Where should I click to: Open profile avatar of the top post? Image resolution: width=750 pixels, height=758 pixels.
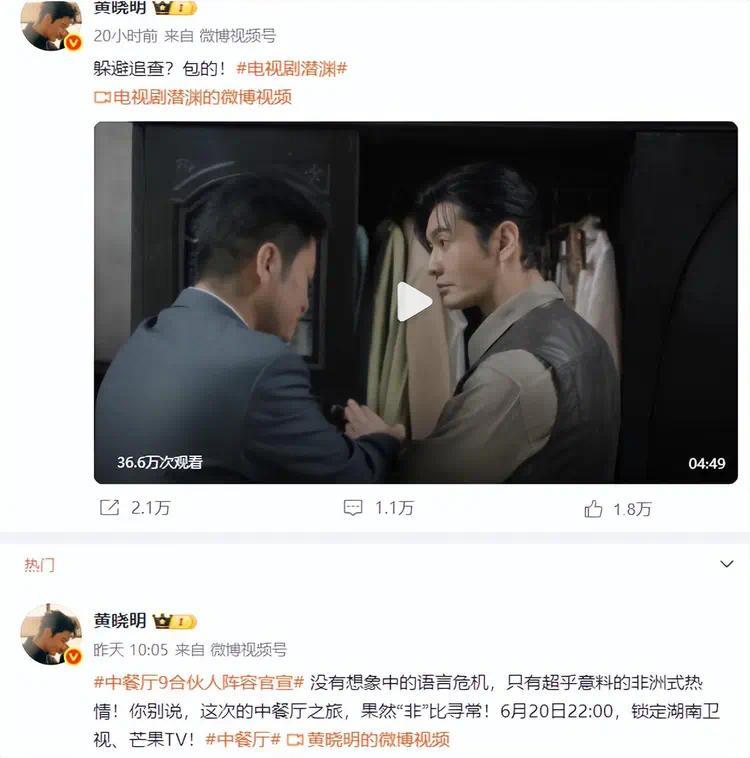point(51,24)
